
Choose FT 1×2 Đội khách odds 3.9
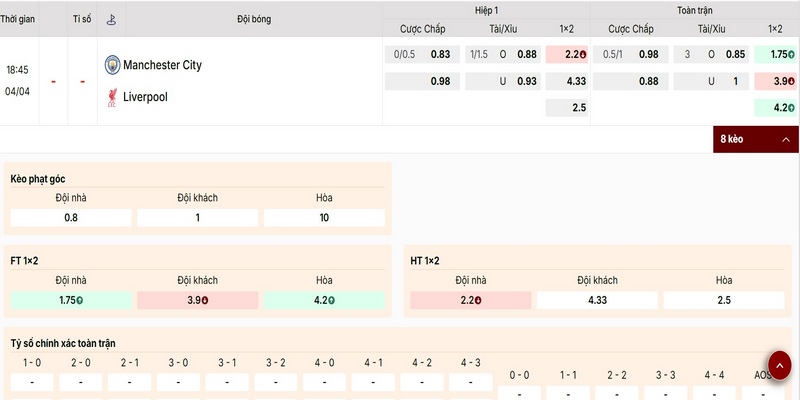[197, 300]
